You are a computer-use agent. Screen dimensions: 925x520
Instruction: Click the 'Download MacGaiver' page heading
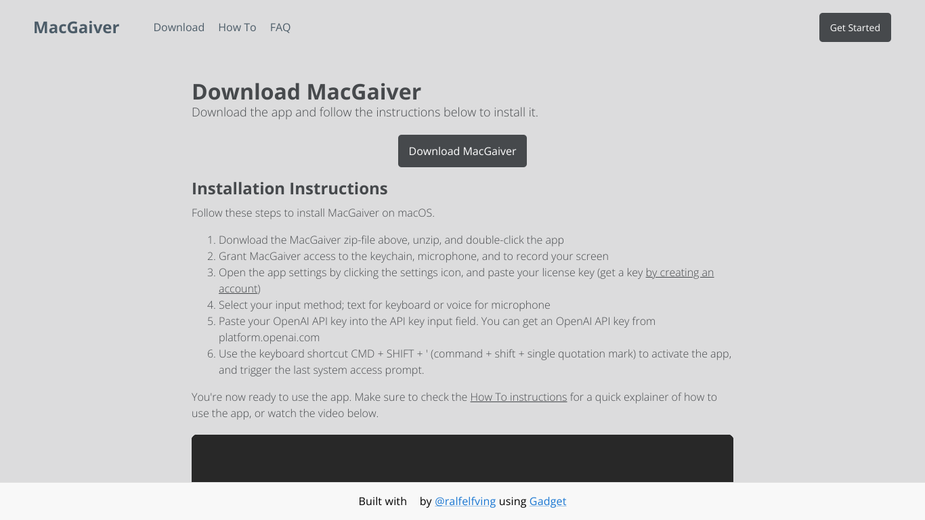pyautogui.click(x=306, y=91)
